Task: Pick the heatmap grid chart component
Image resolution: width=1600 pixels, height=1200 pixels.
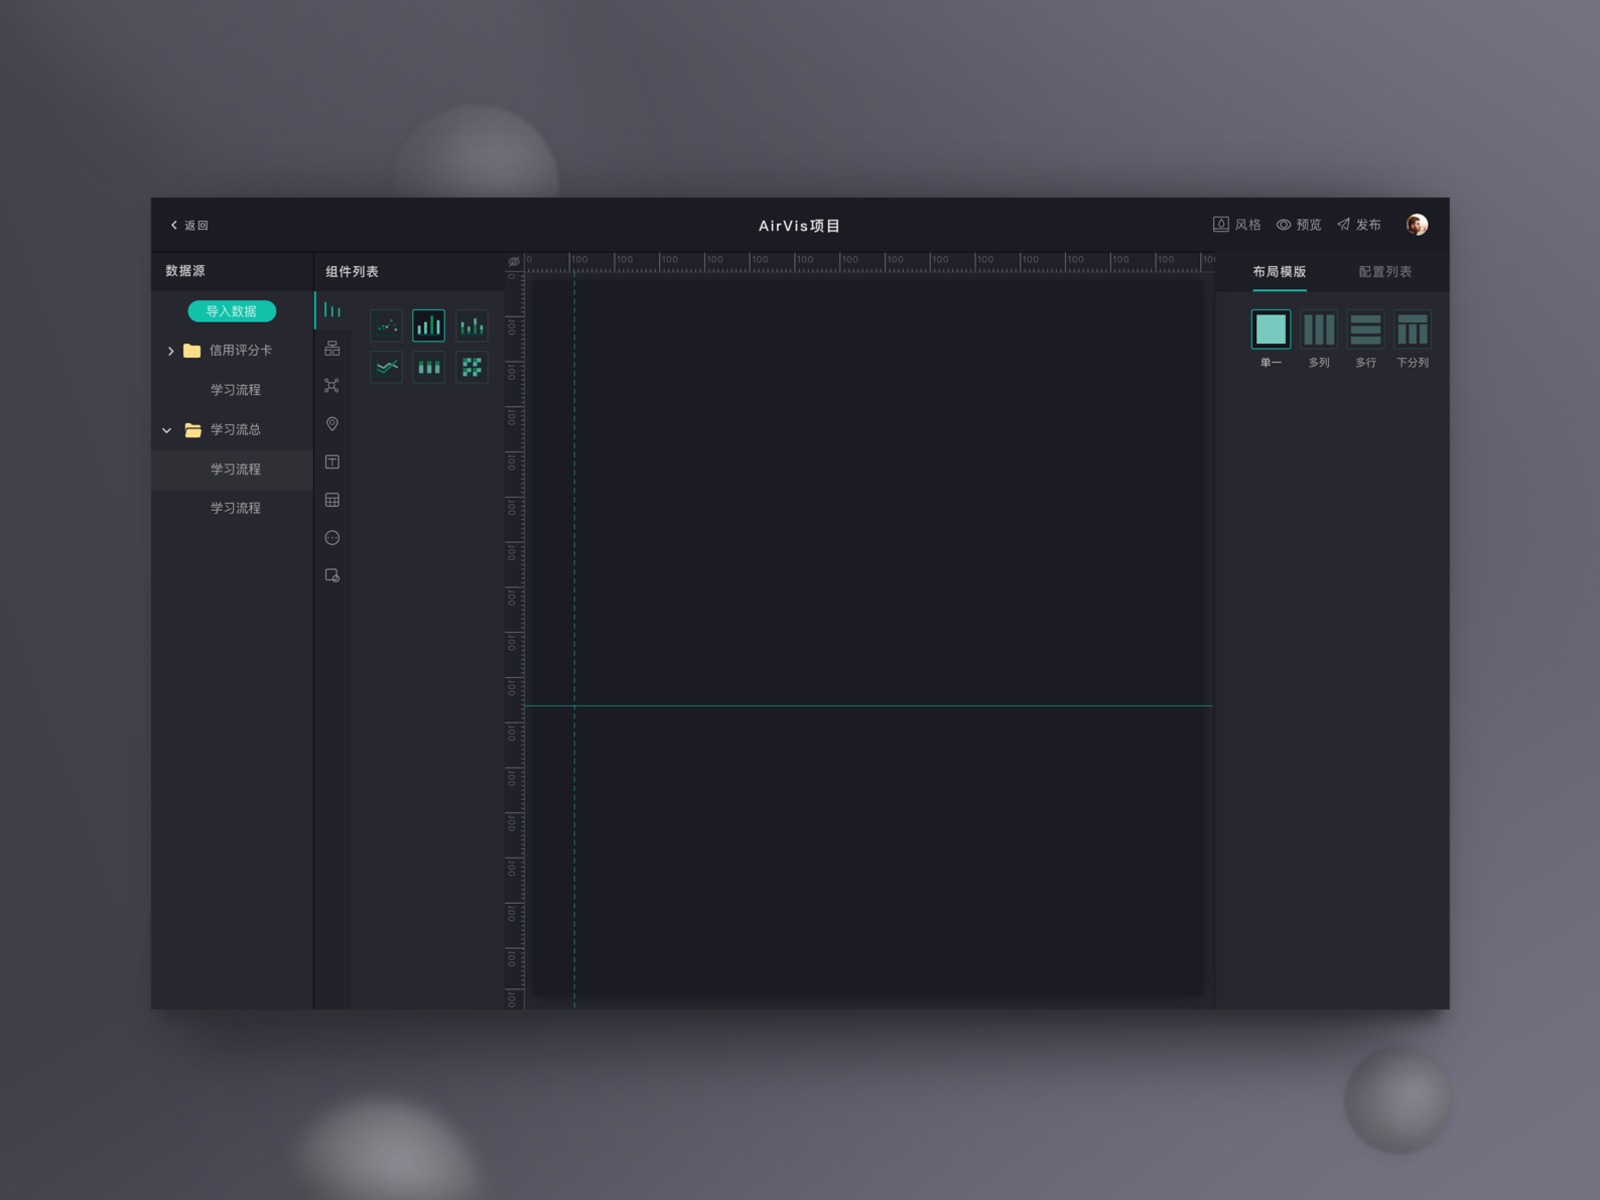Action: click(472, 367)
